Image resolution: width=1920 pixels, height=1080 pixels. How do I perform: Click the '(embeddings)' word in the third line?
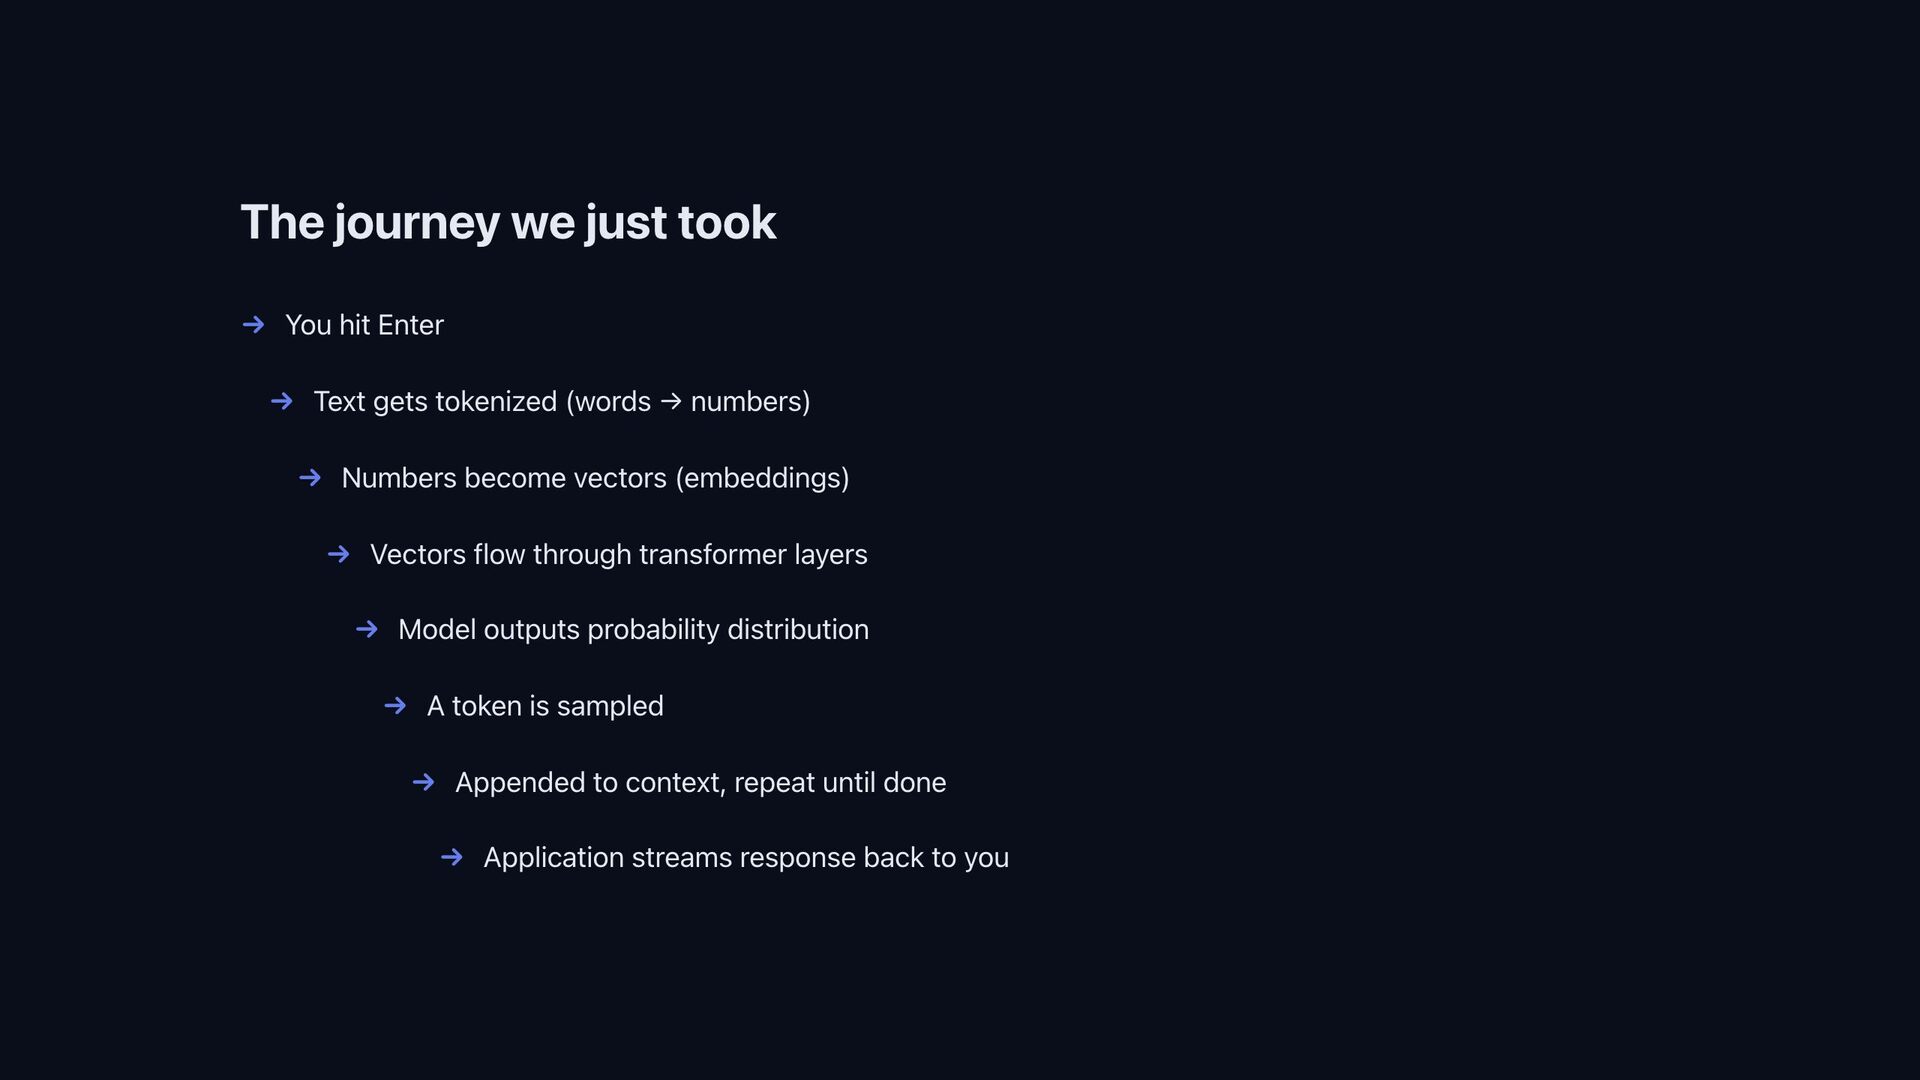coord(762,478)
